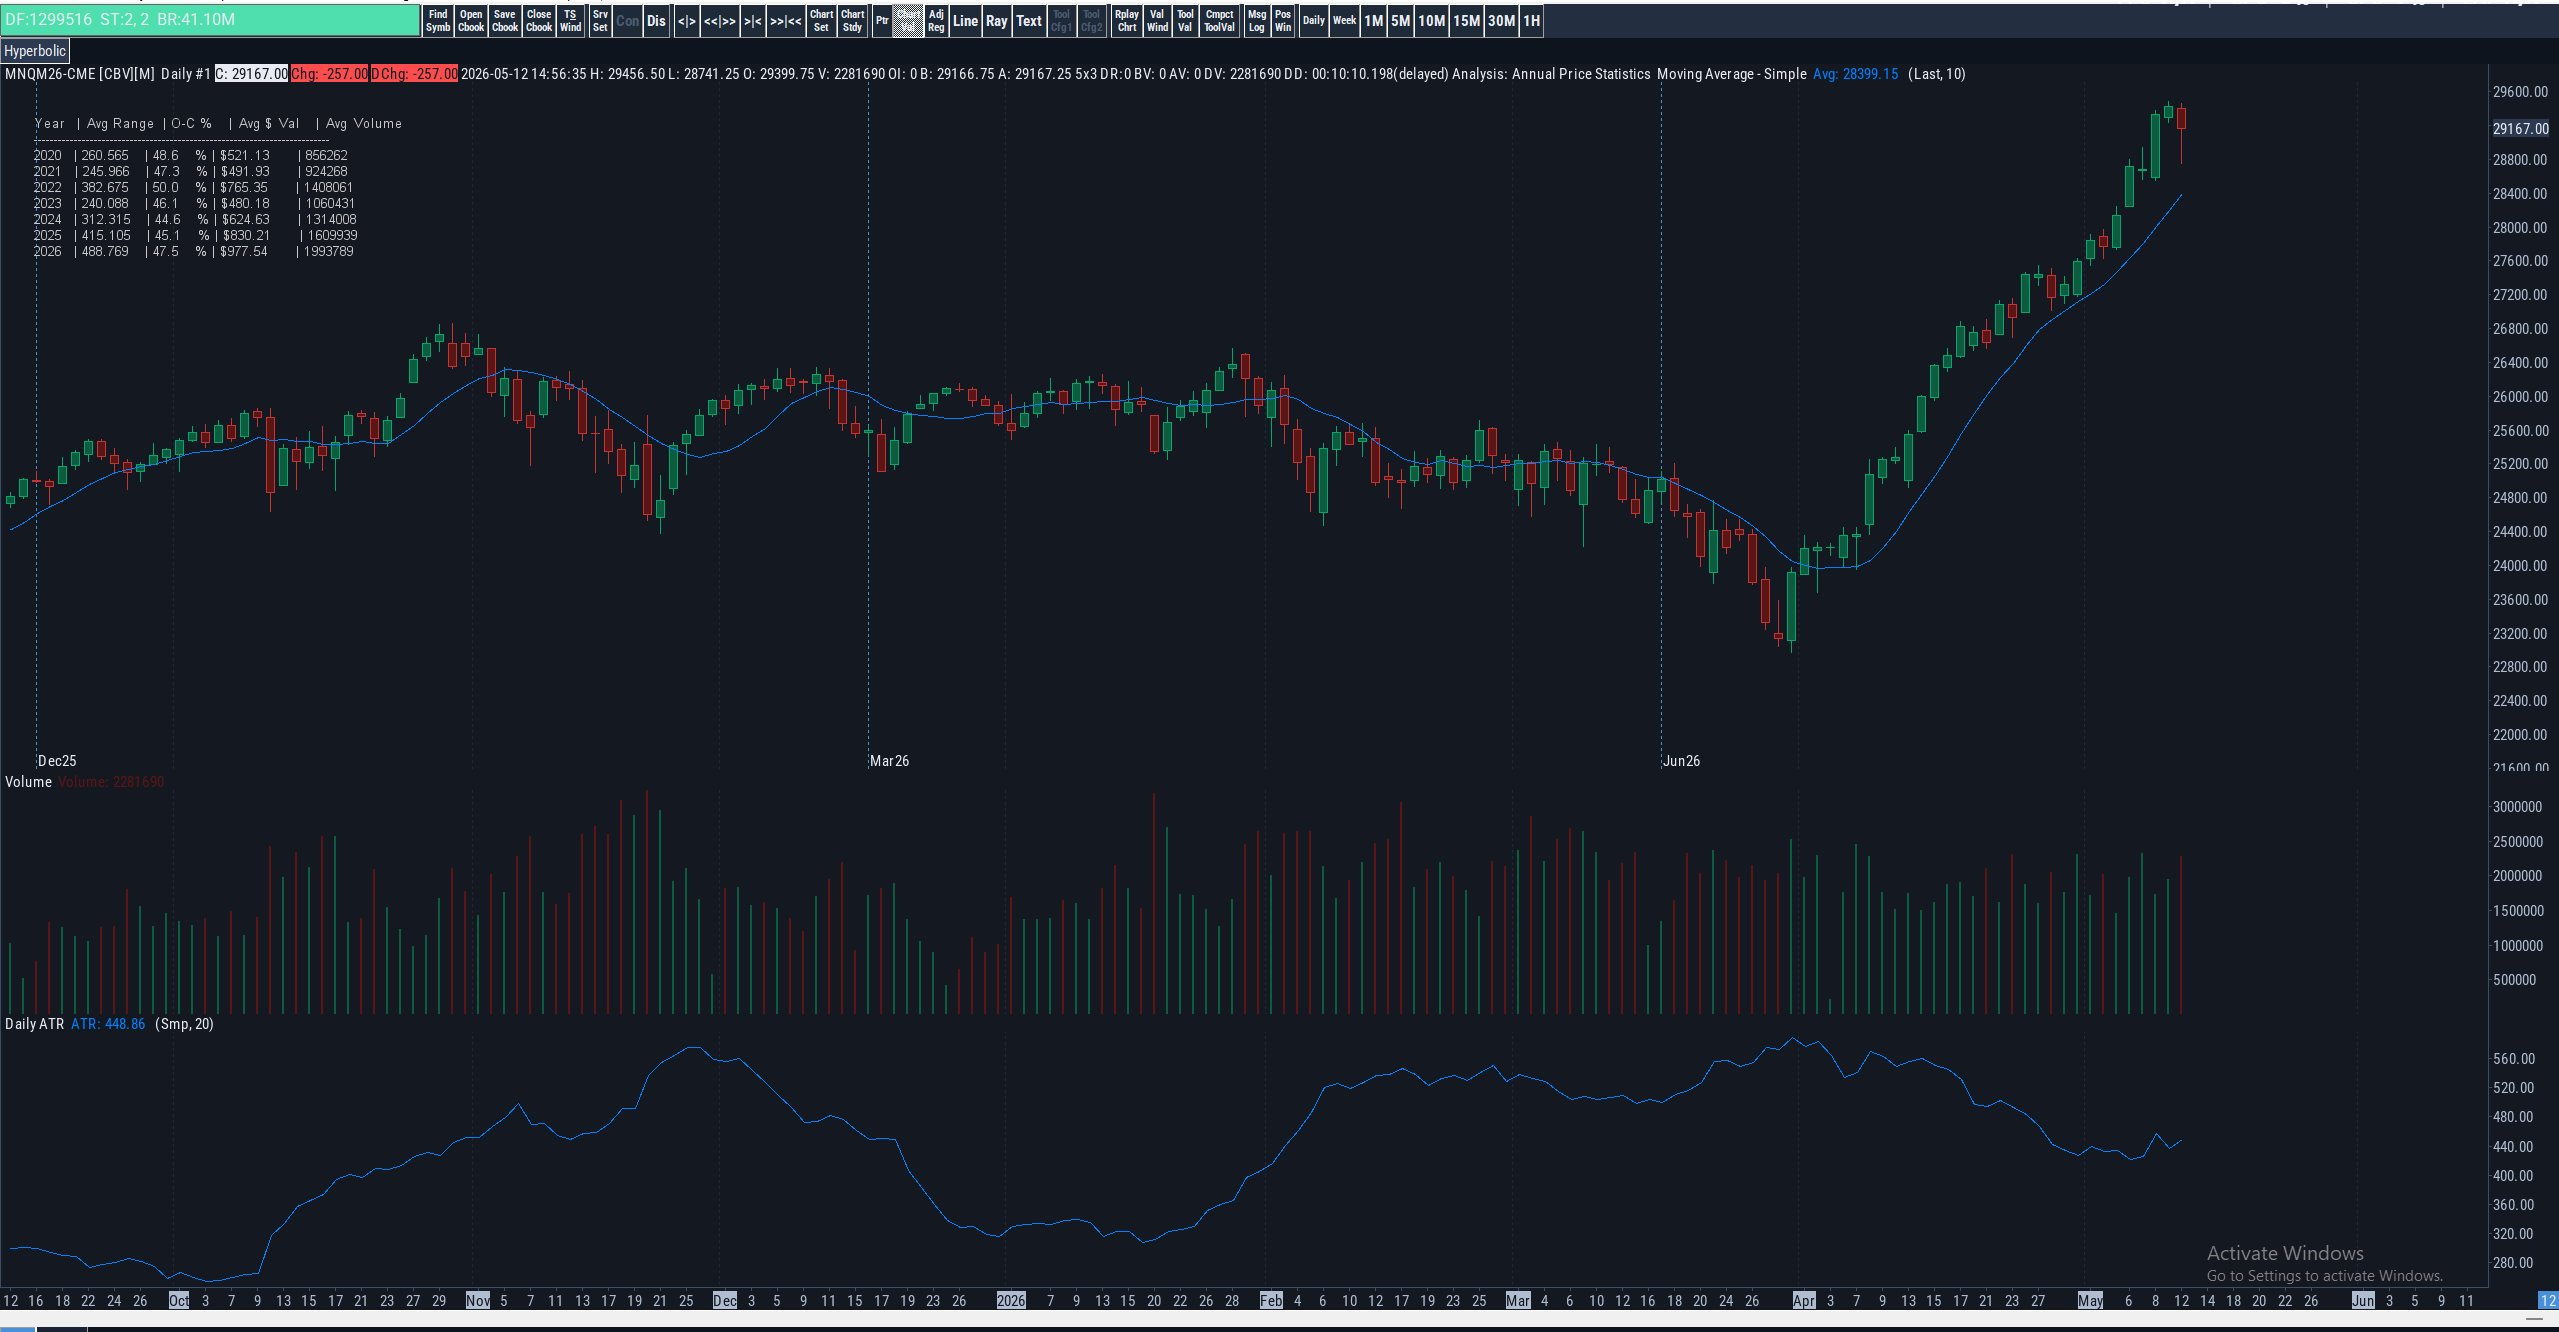Open the Trade Service window (TS Wind)
The image size is (2559, 1332).
coord(570,21)
